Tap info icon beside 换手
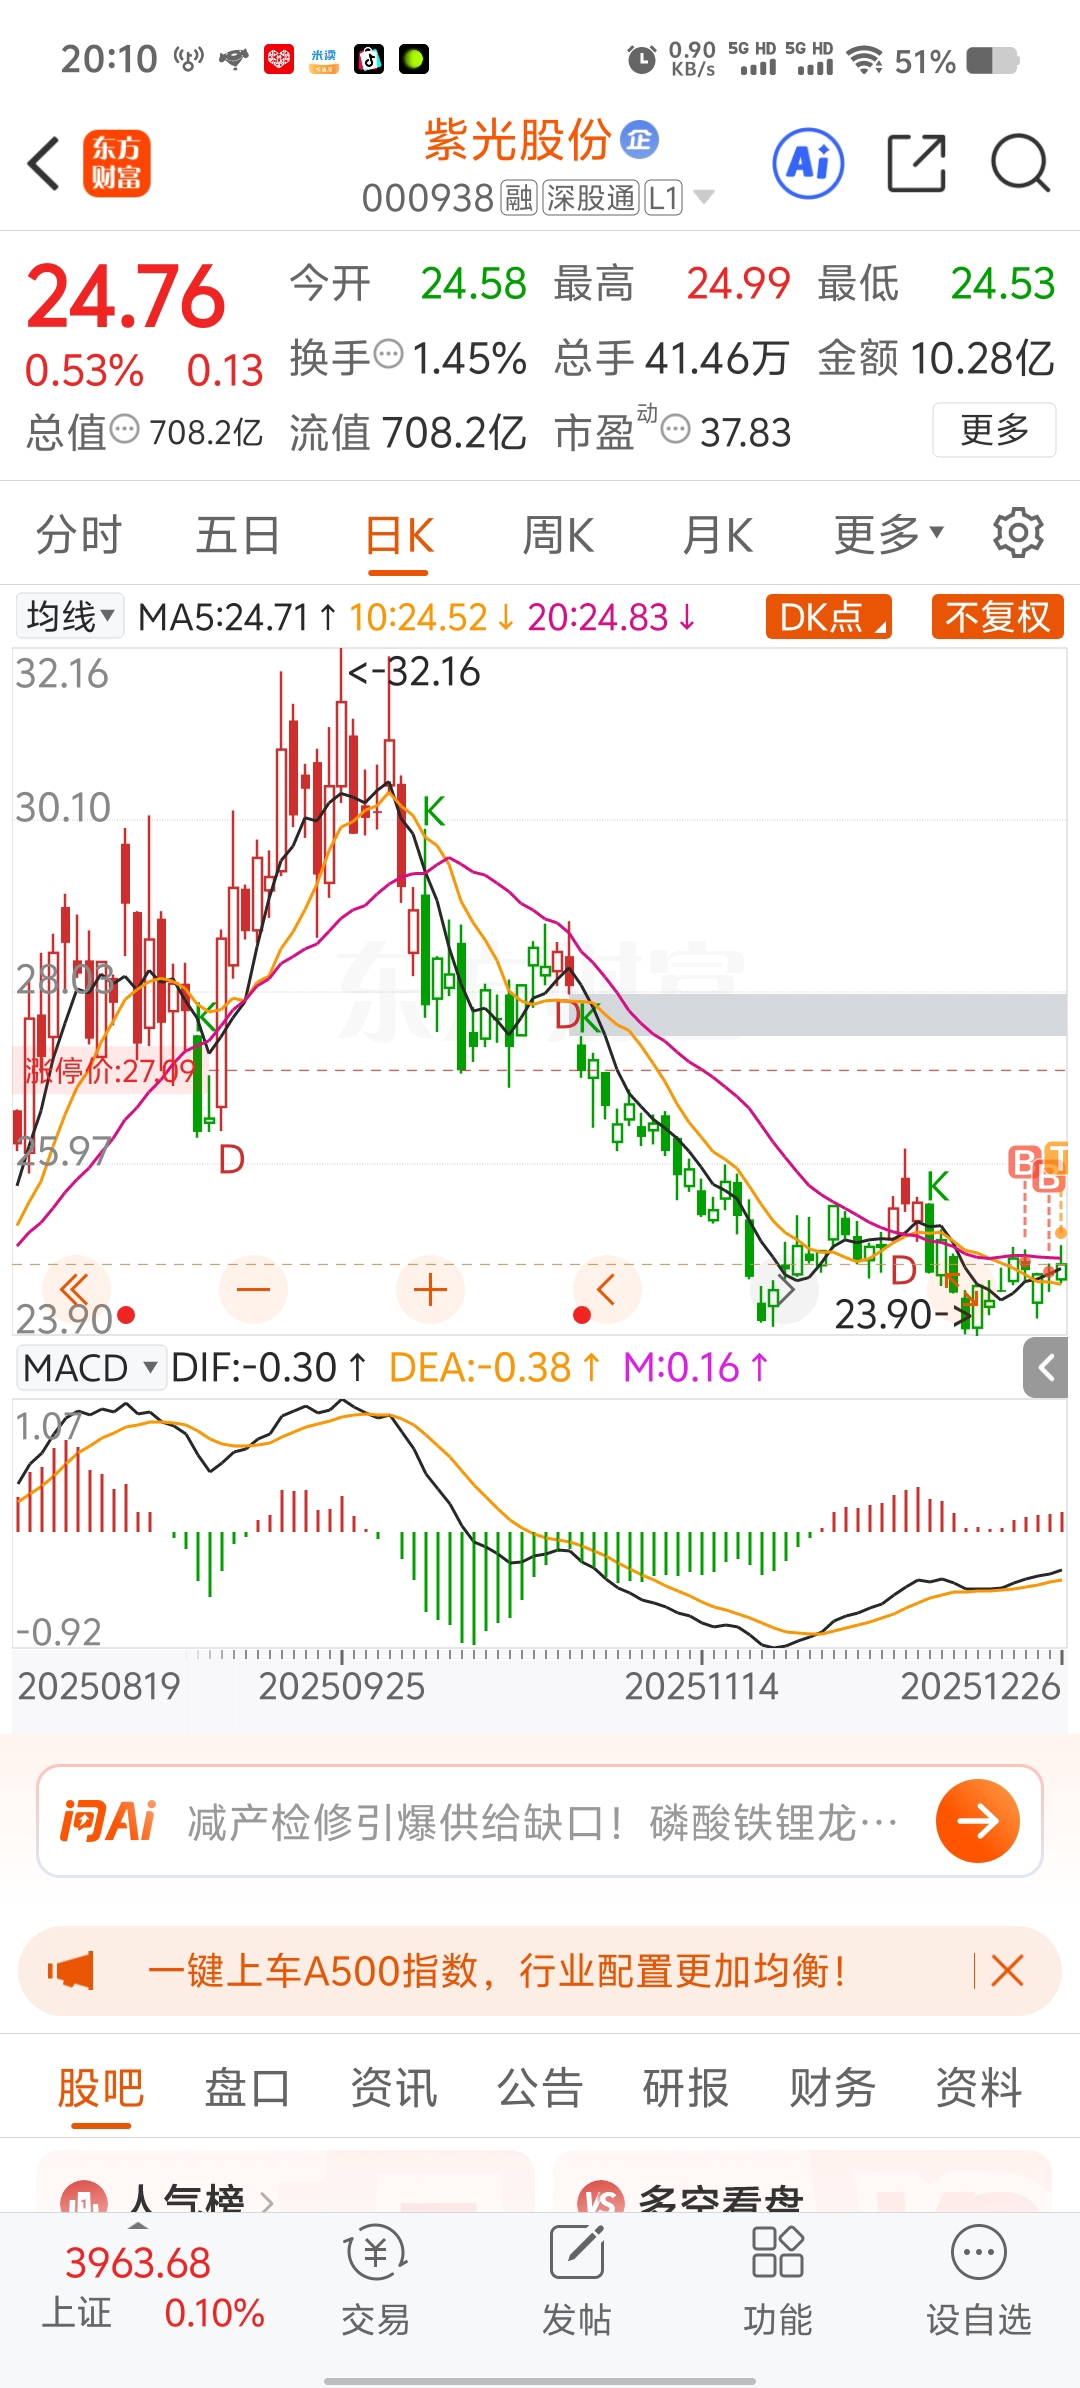Image resolution: width=1080 pixels, height=2388 pixels. (x=388, y=354)
